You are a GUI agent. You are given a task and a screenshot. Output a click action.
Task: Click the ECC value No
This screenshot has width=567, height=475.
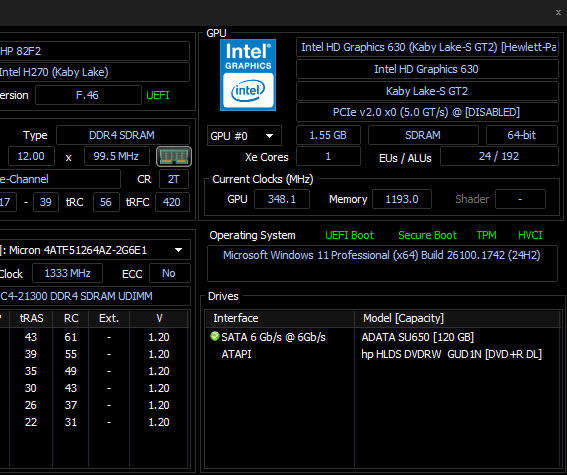coord(169,273)
